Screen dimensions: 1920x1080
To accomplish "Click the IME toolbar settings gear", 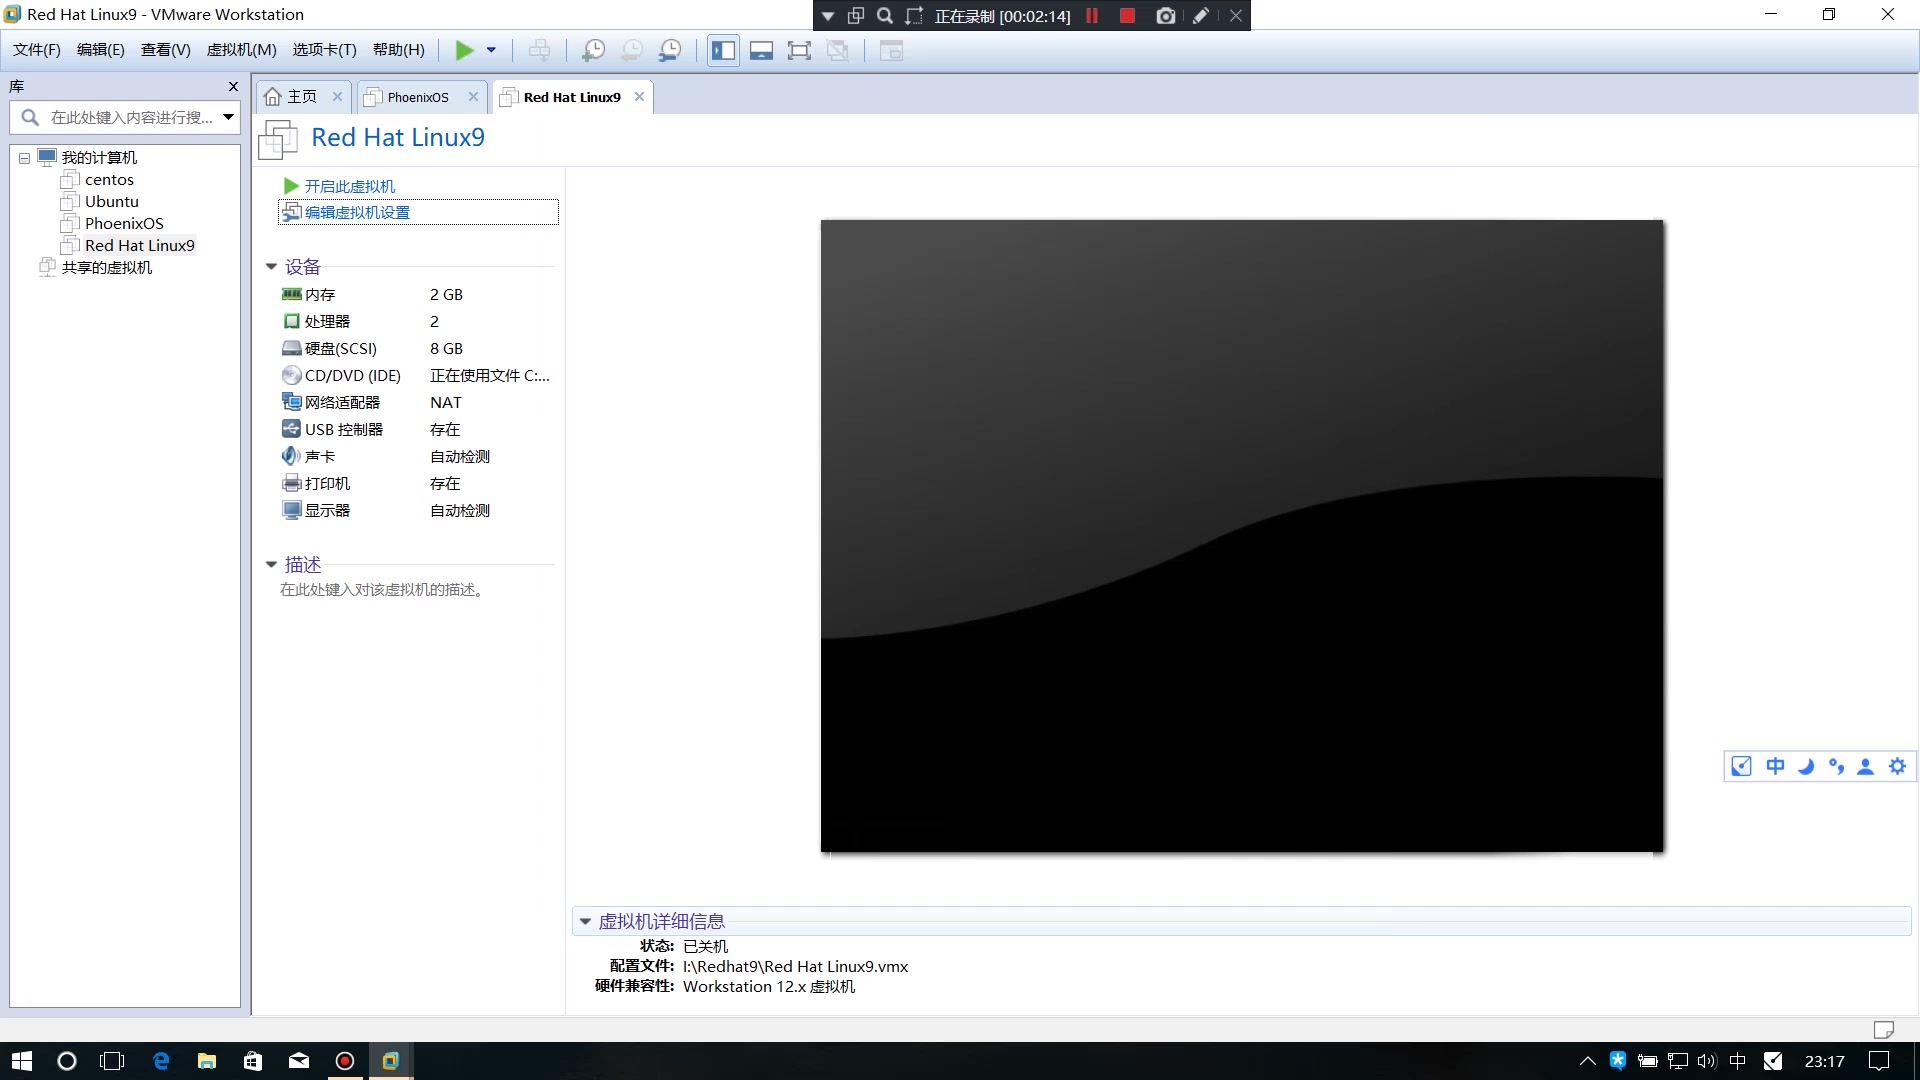I will (x=1897, y=766).
